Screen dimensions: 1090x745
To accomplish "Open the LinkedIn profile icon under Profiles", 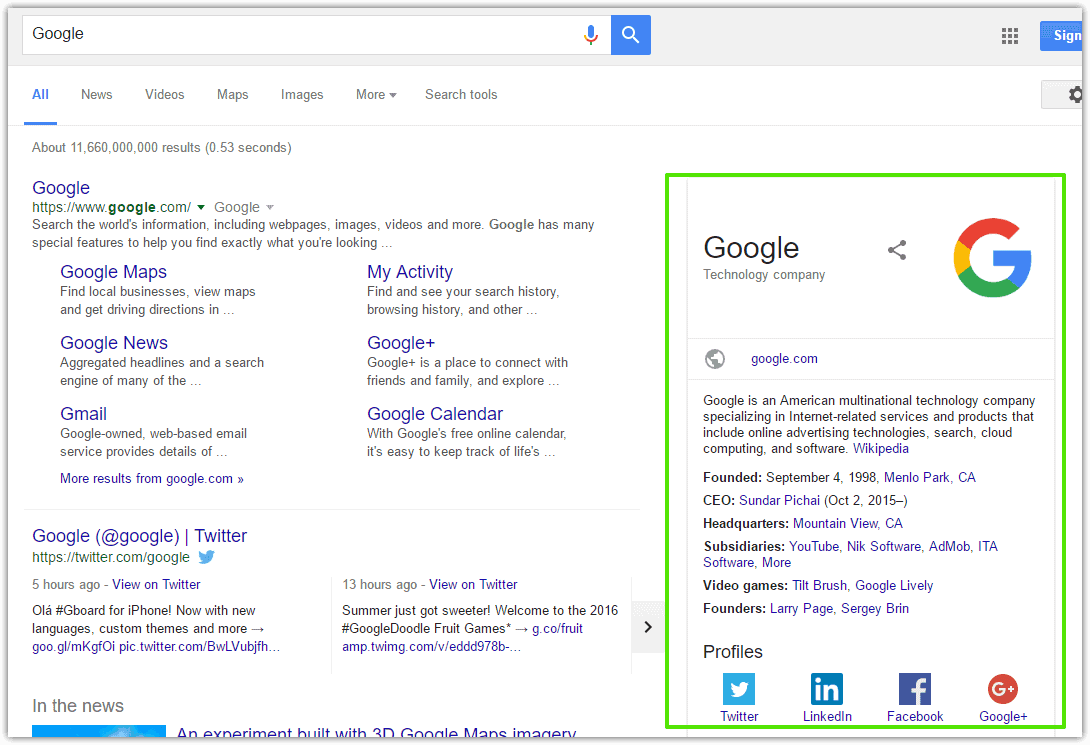I will [x=827, y=689].
